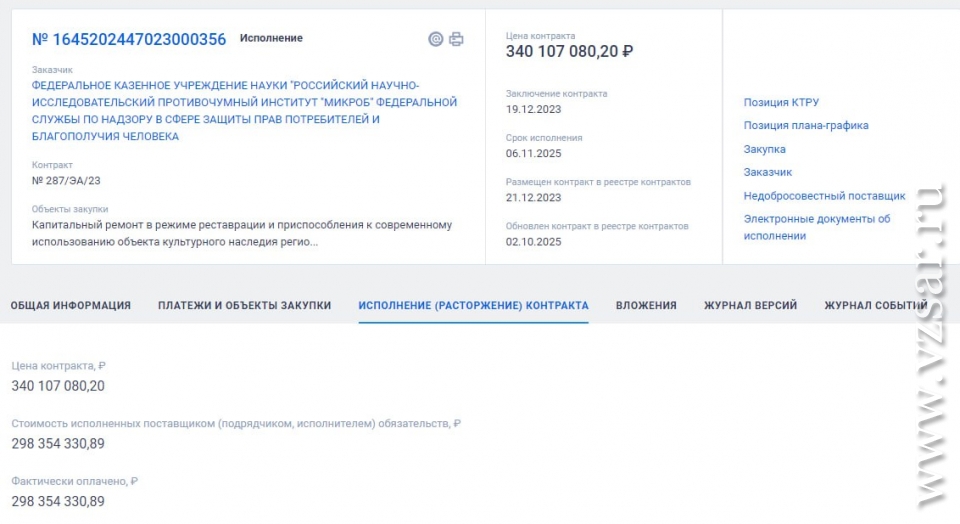The width and height of the screenshot is (960, 524).
Task: Click the @ subscribe icon near print
Action: click(x=435, y=39)
